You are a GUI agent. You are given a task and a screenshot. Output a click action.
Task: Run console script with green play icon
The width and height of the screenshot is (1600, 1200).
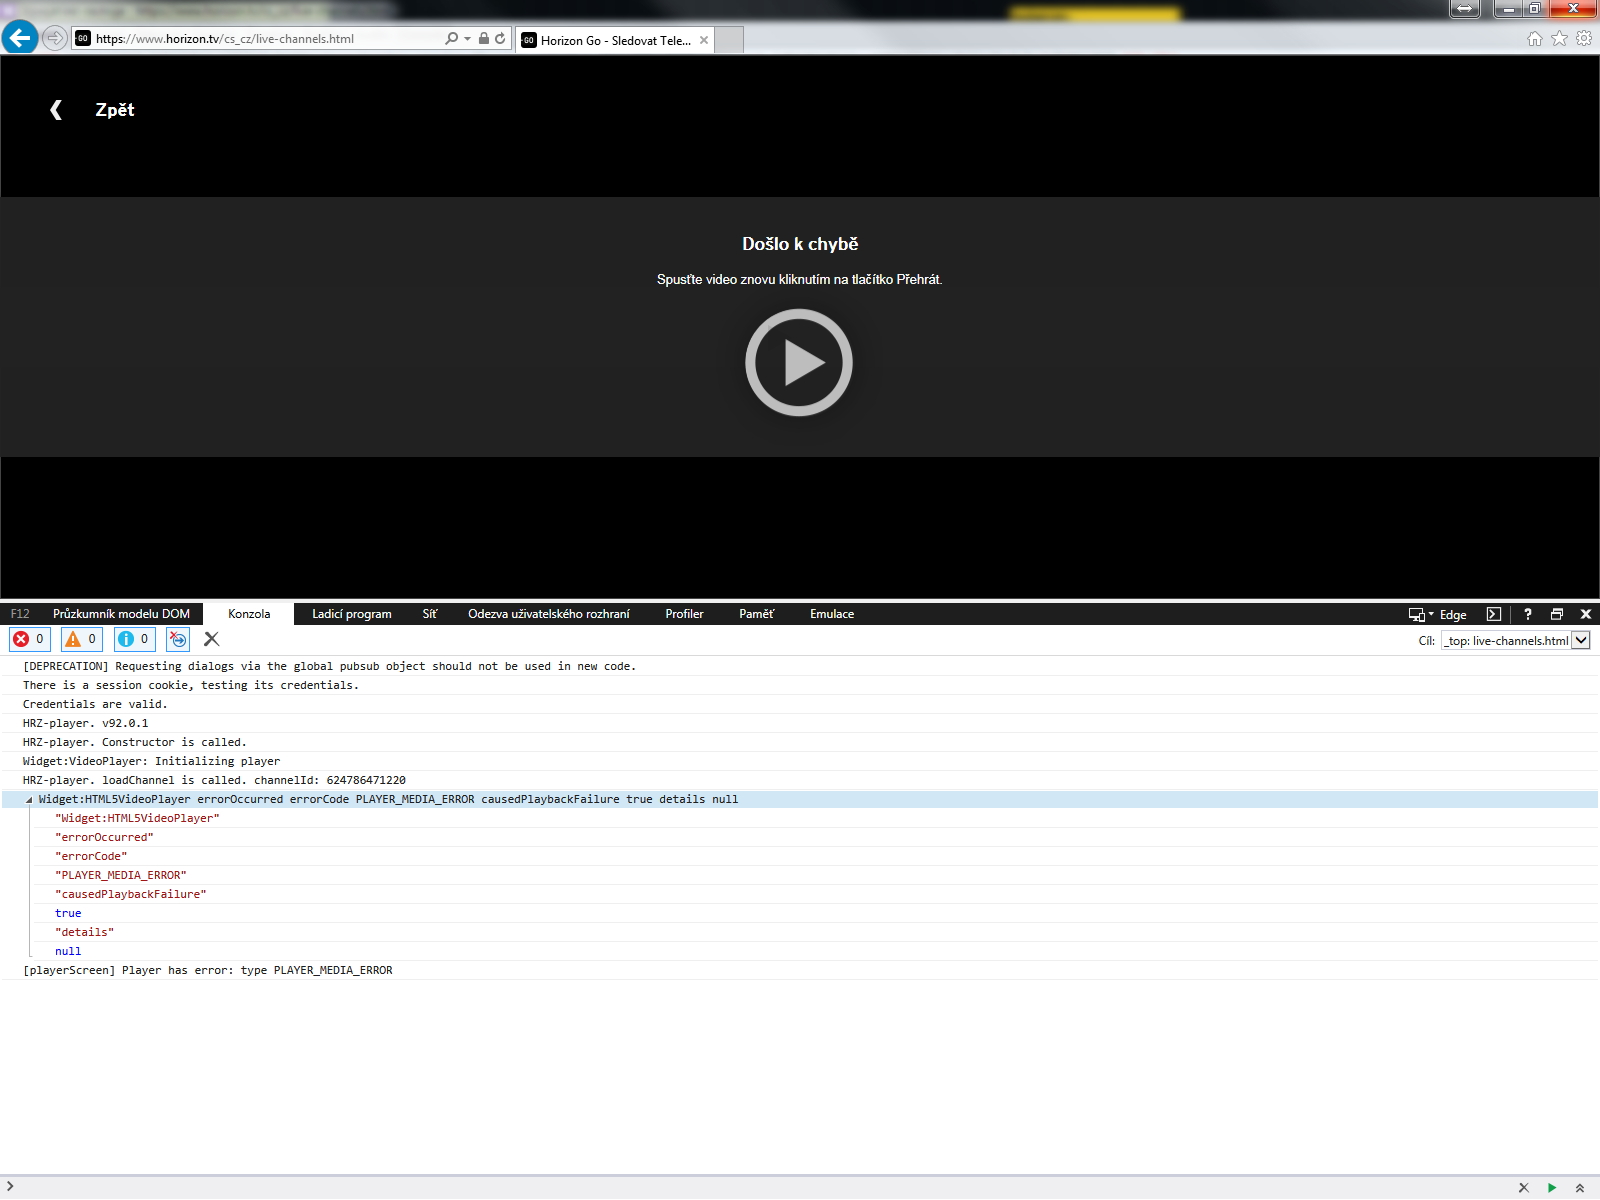(1551, 1188)
